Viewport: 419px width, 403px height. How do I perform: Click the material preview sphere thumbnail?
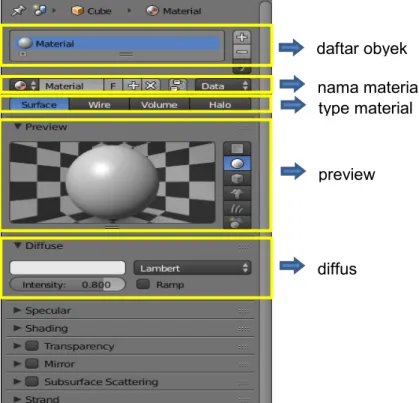coord(112,182)
